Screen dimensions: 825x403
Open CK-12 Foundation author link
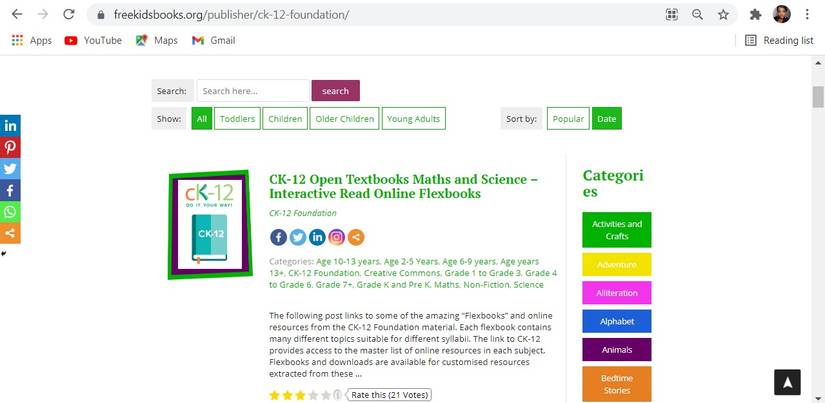point(303,213)
